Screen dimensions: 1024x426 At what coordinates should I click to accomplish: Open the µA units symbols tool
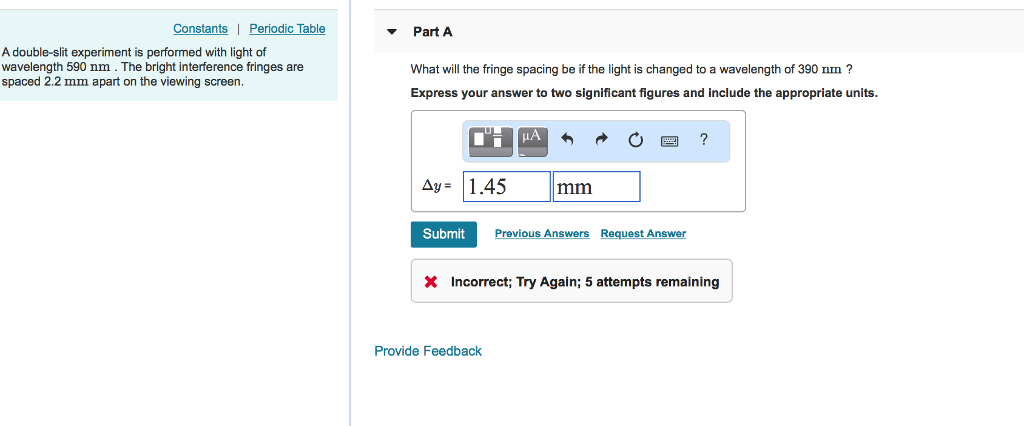pyautogui.click(x=532, y=141)
